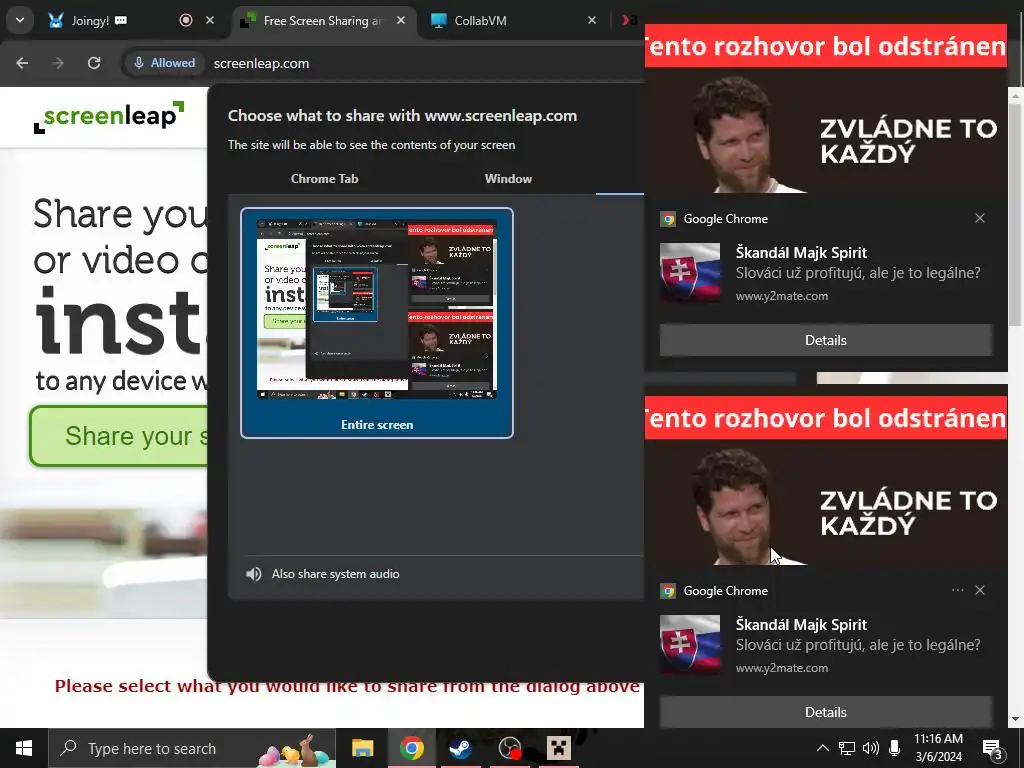The width and height of the screenshot is (1024, 768).
Task: Dismiss the bottom Google Chrome notification
Action: (980, 590)
